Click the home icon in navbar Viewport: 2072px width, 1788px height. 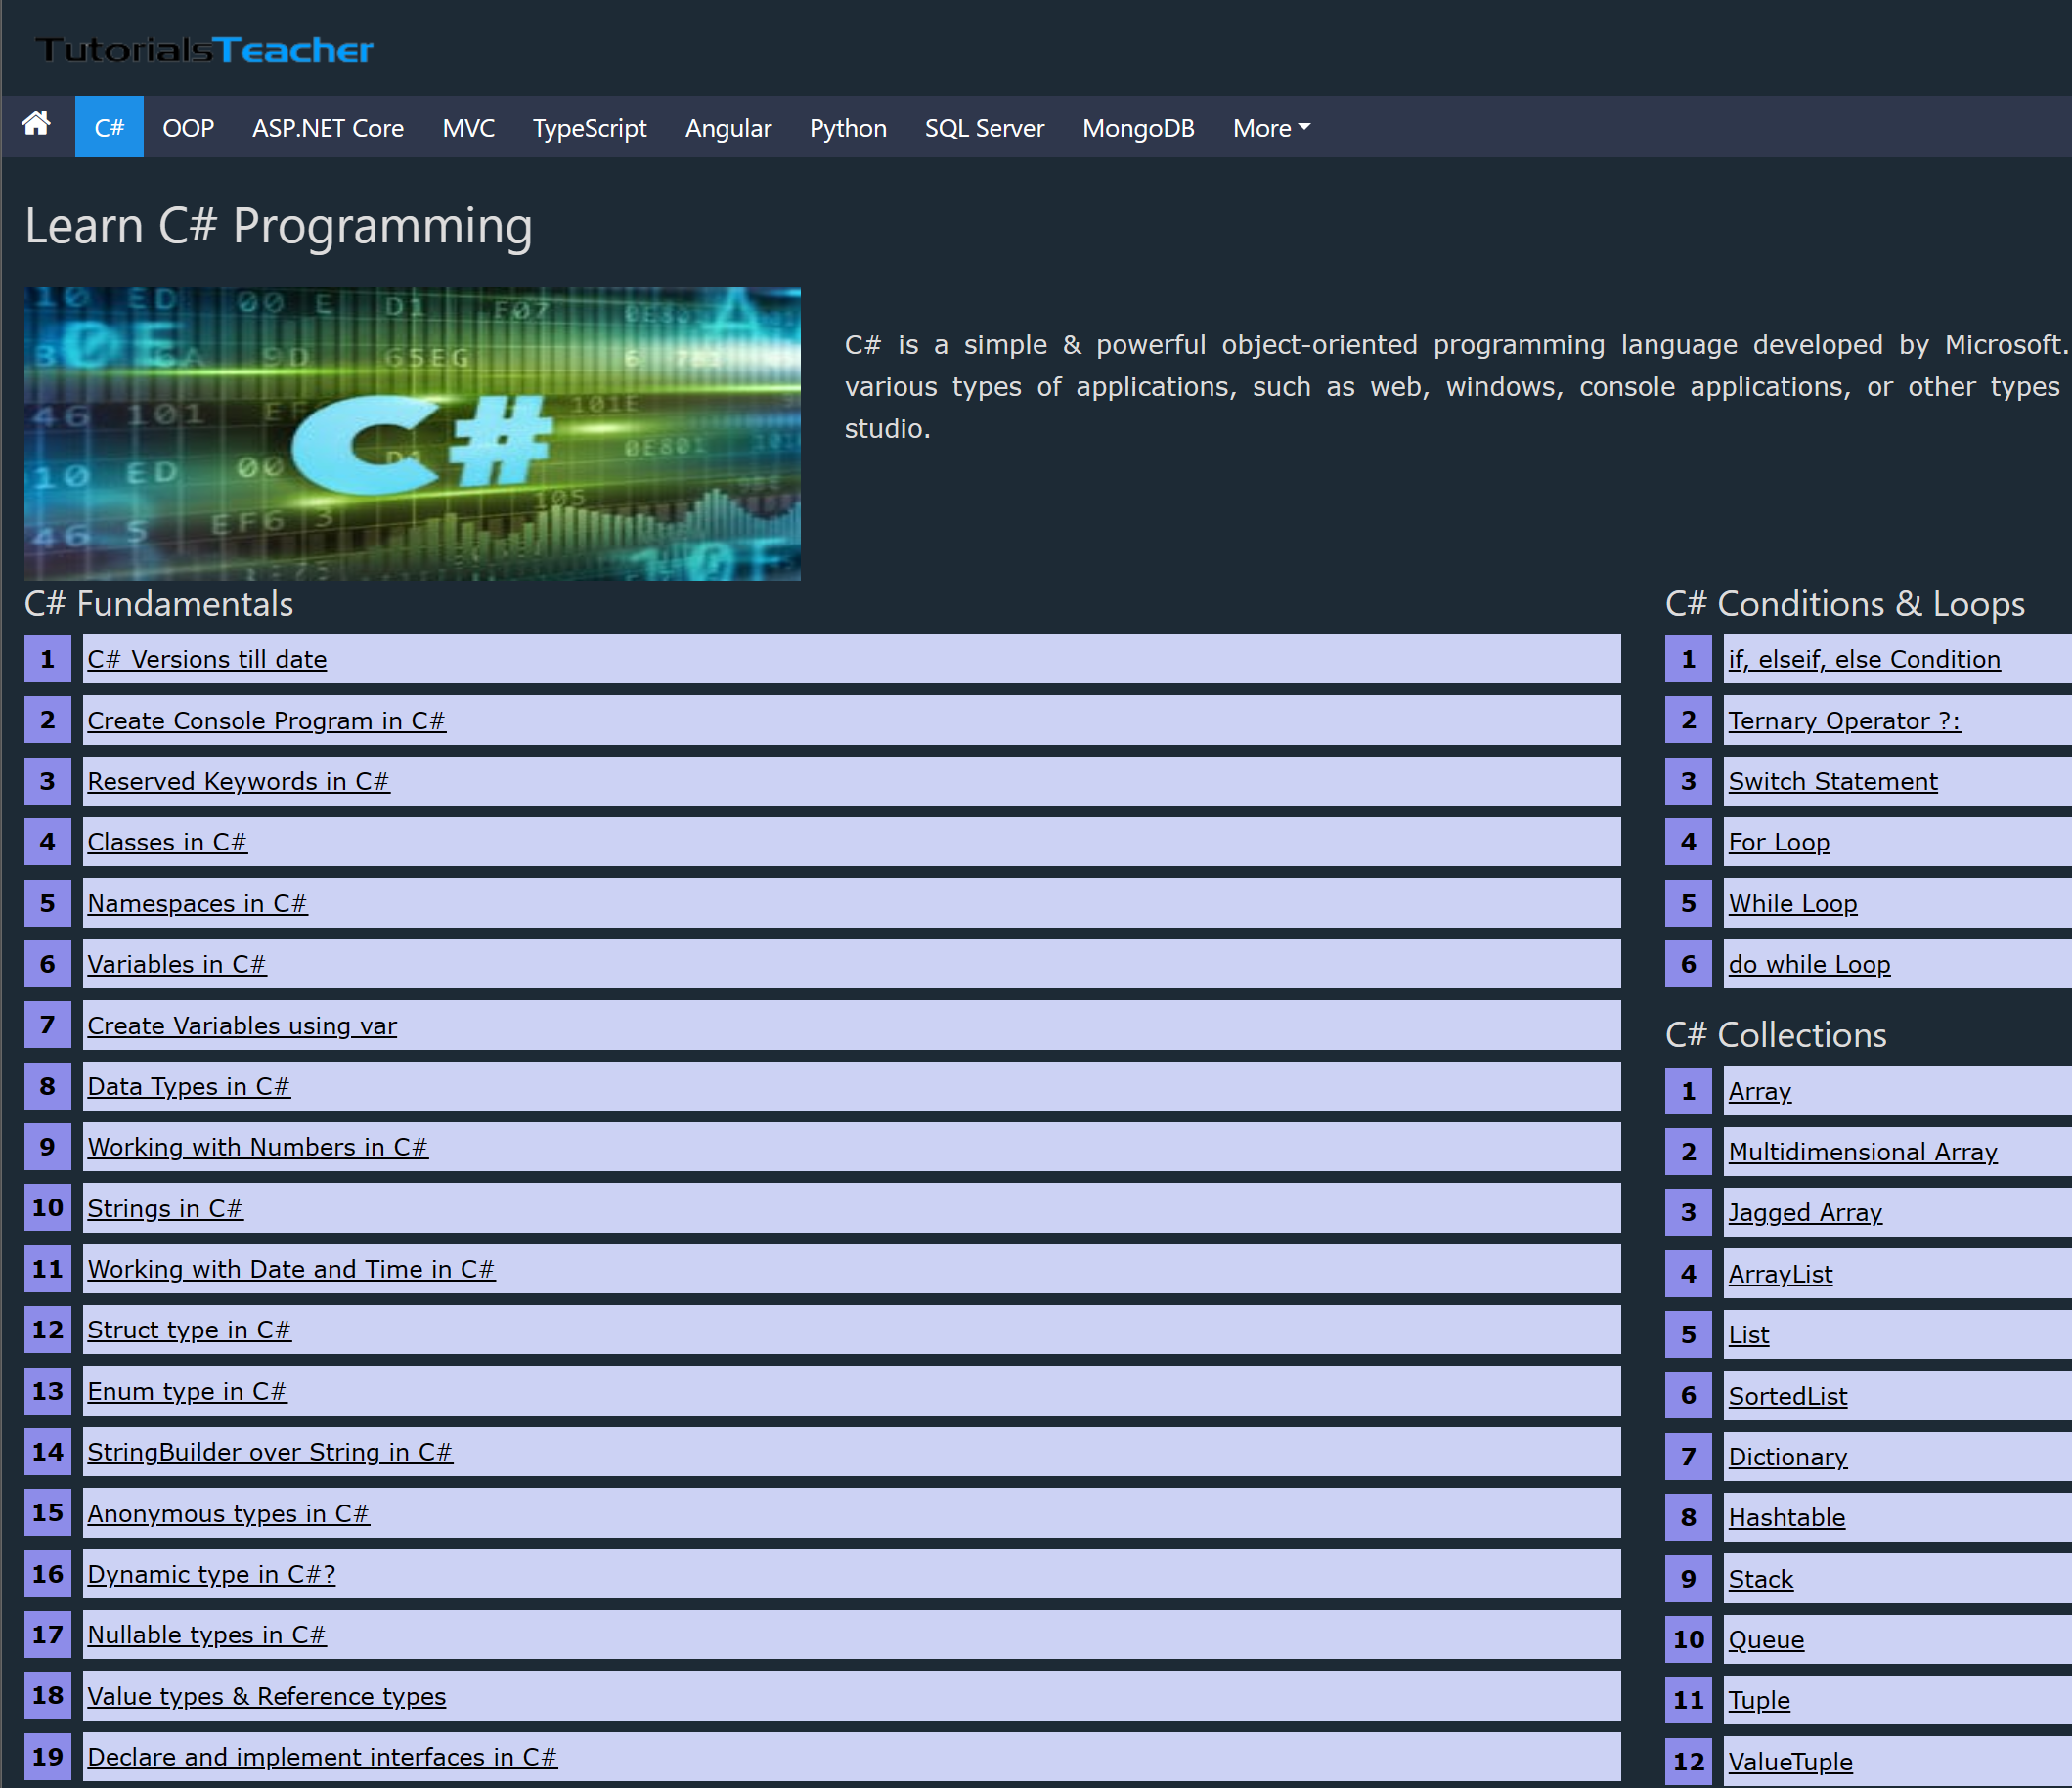37,125
